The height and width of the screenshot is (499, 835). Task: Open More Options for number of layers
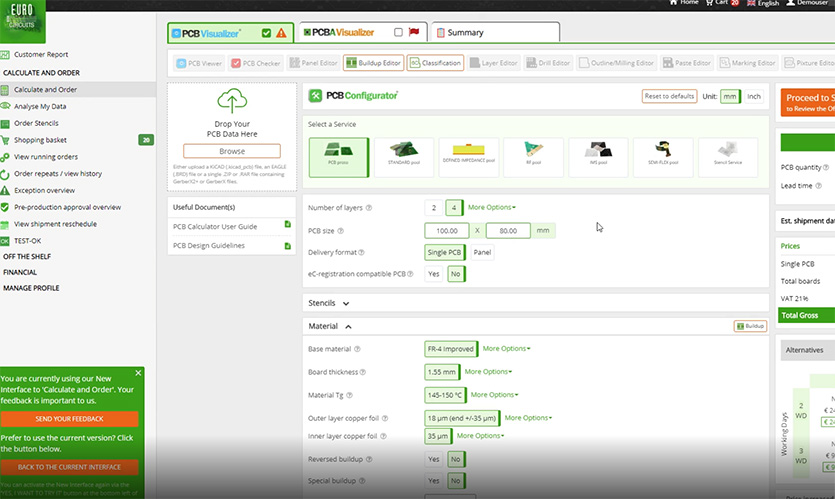click(491, 207)
